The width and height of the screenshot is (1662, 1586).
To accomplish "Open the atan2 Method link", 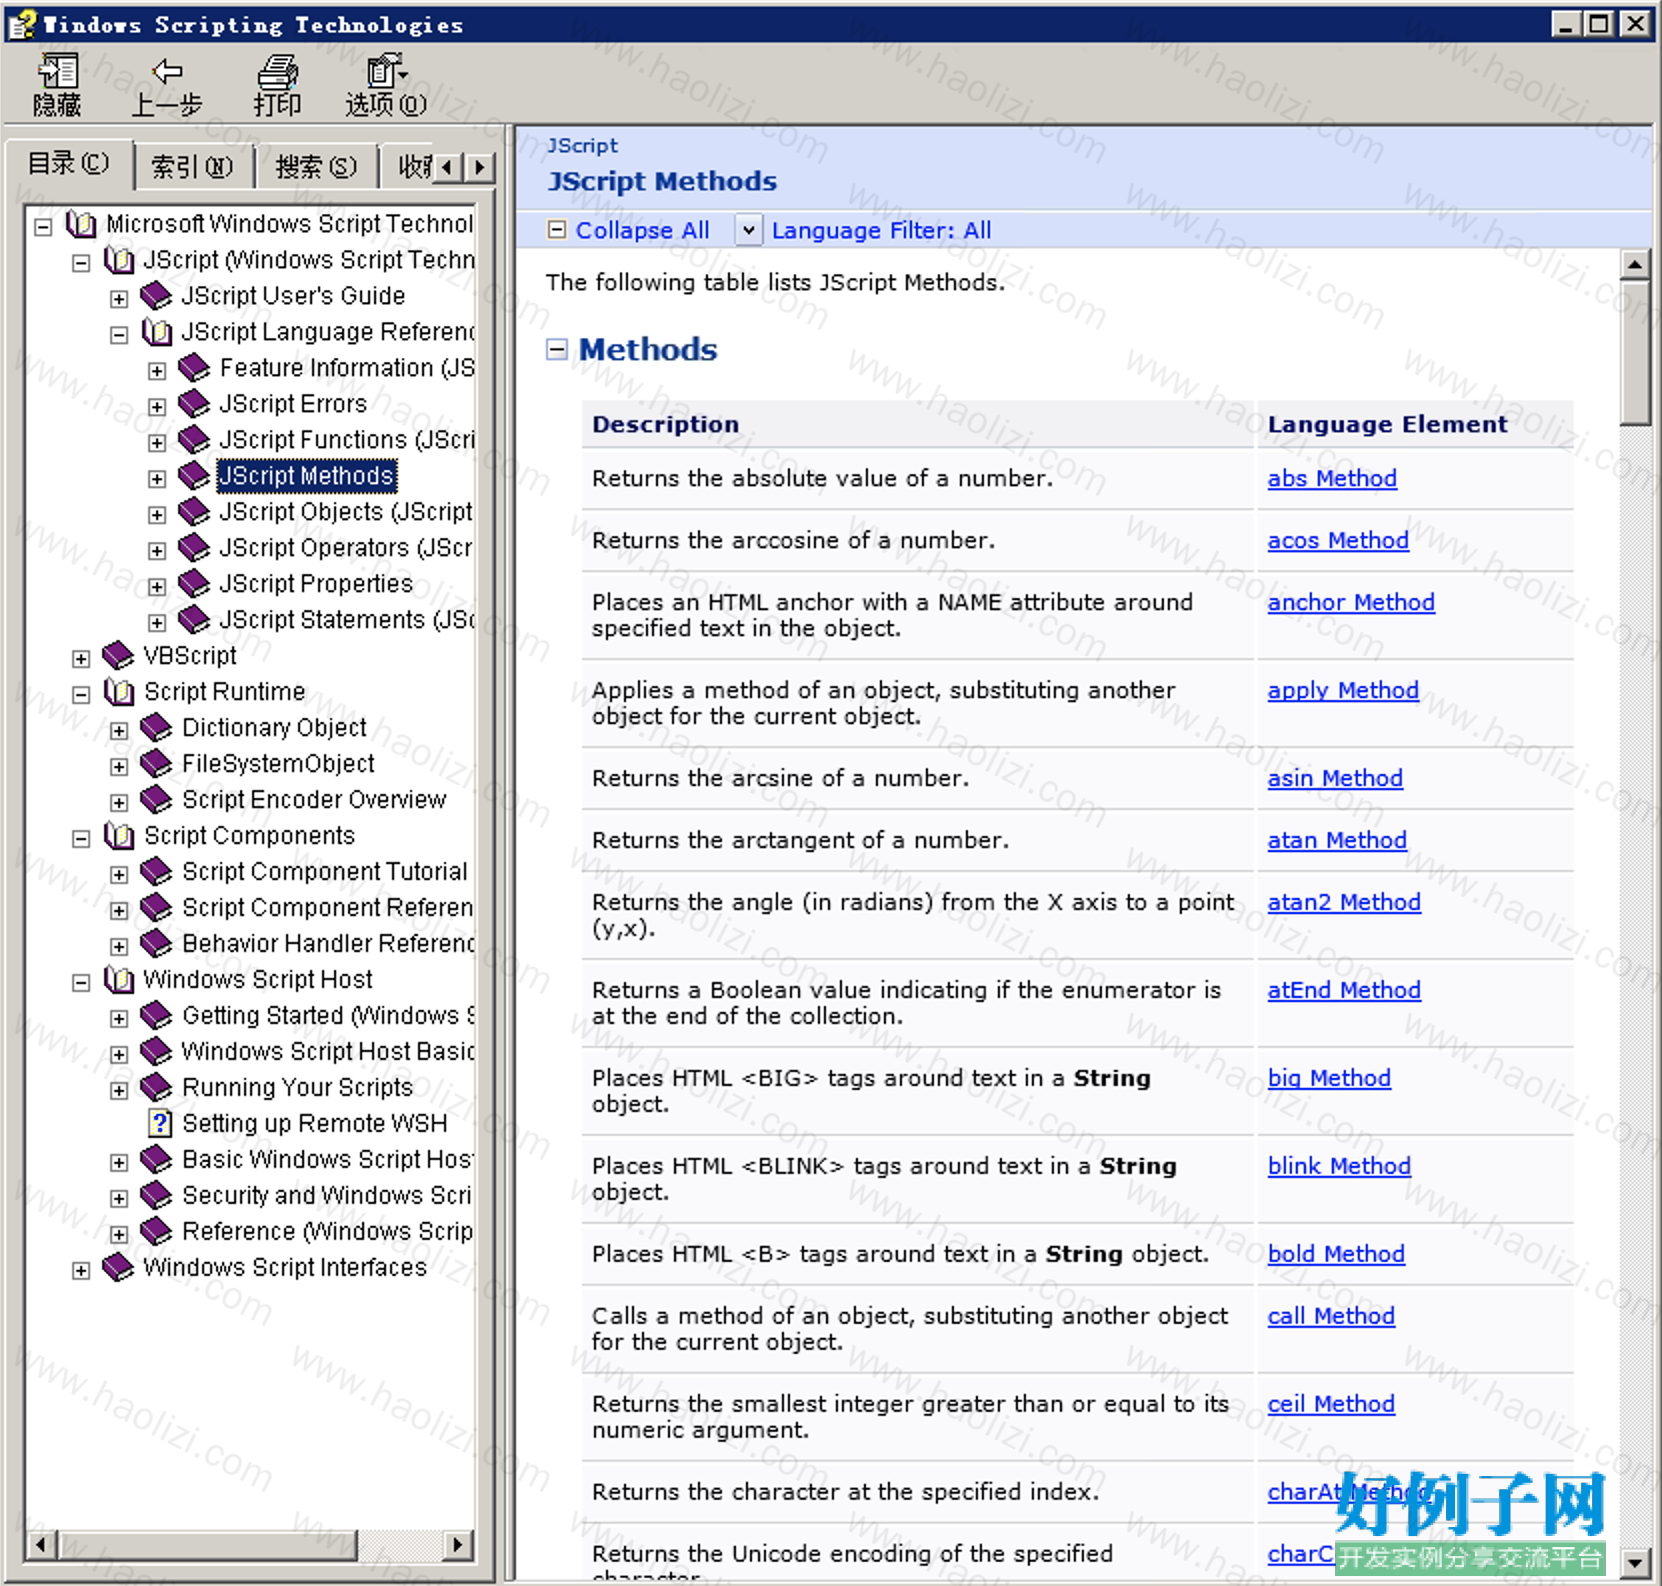I will (1344, 902).
